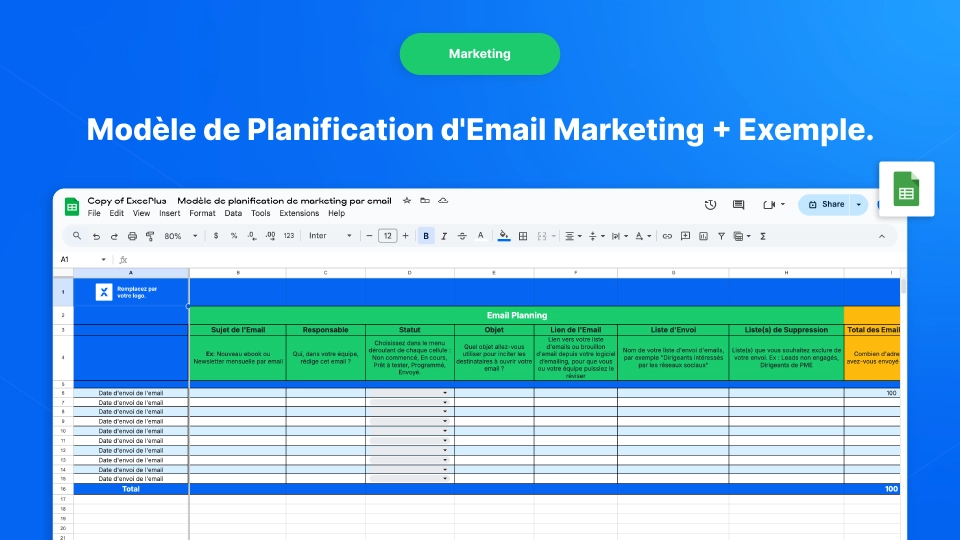Screen dimensions: 960x540
Task: Click the insert link icon
Action: pos(667,236)
